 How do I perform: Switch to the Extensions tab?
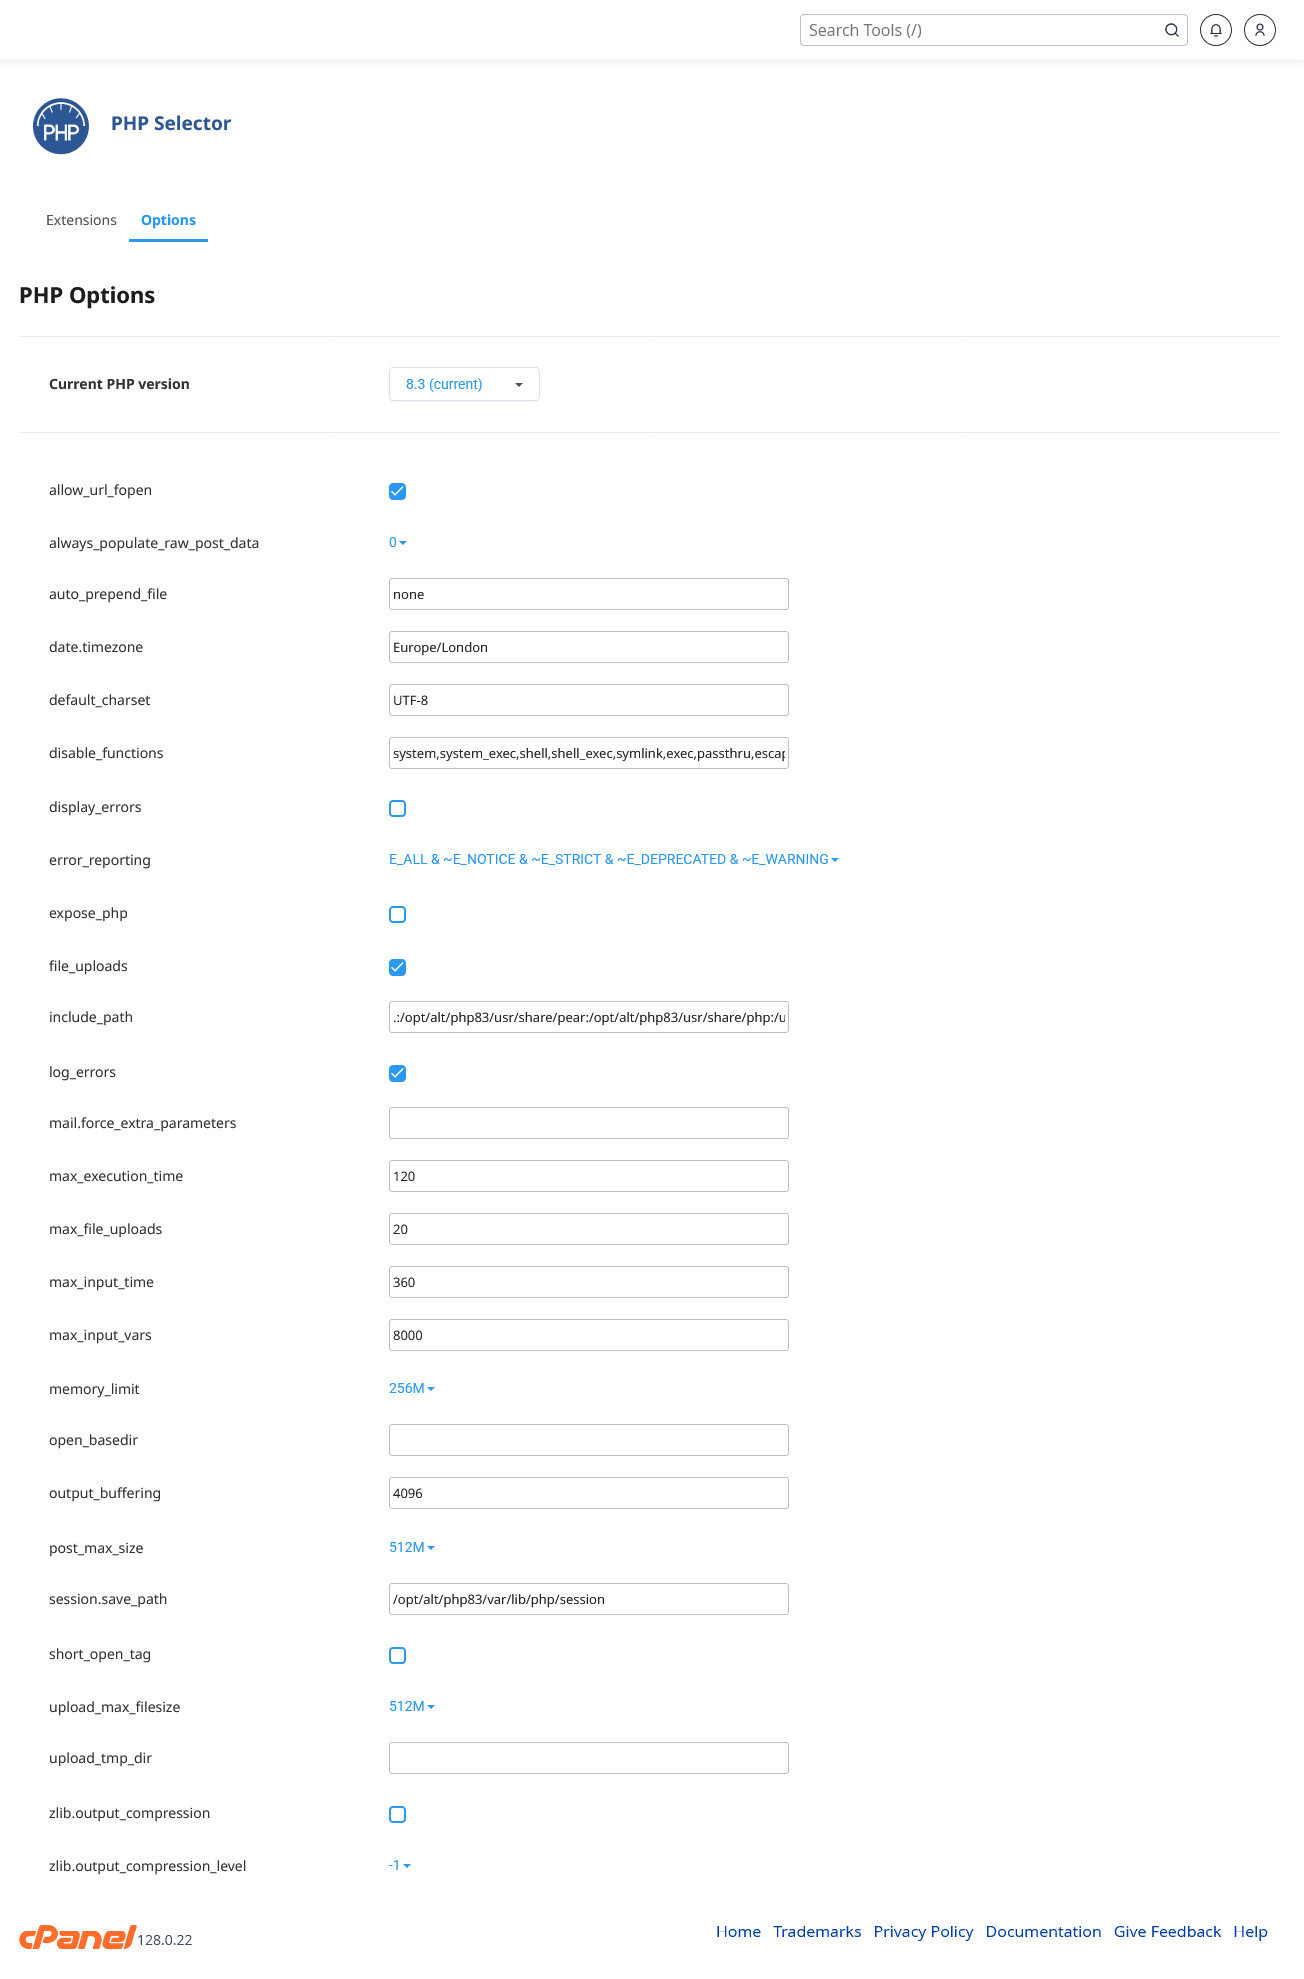(x=81, y=220)
